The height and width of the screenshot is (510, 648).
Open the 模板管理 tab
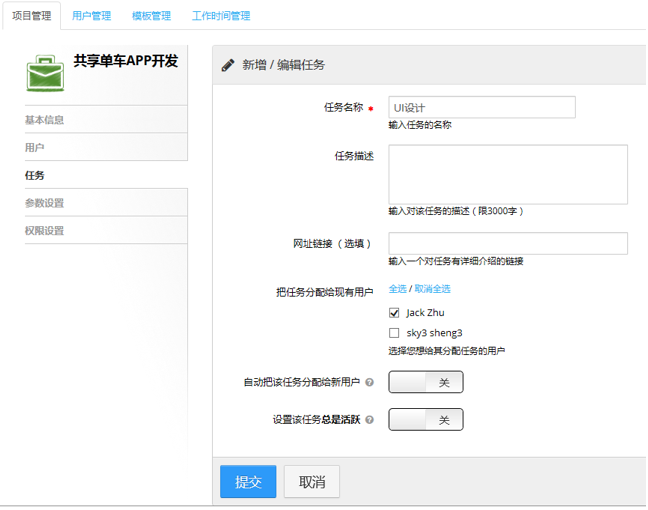coord(151,16)
